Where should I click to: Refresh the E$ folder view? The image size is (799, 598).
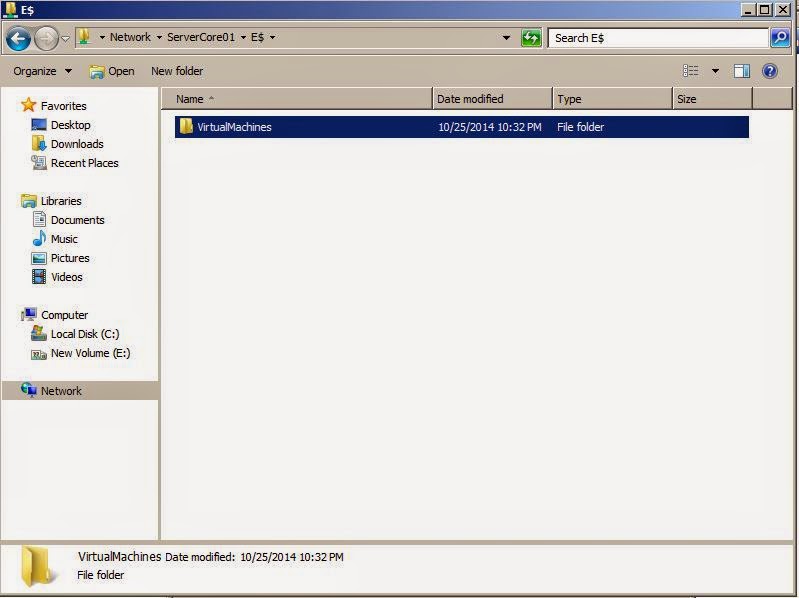coord(531,38)
